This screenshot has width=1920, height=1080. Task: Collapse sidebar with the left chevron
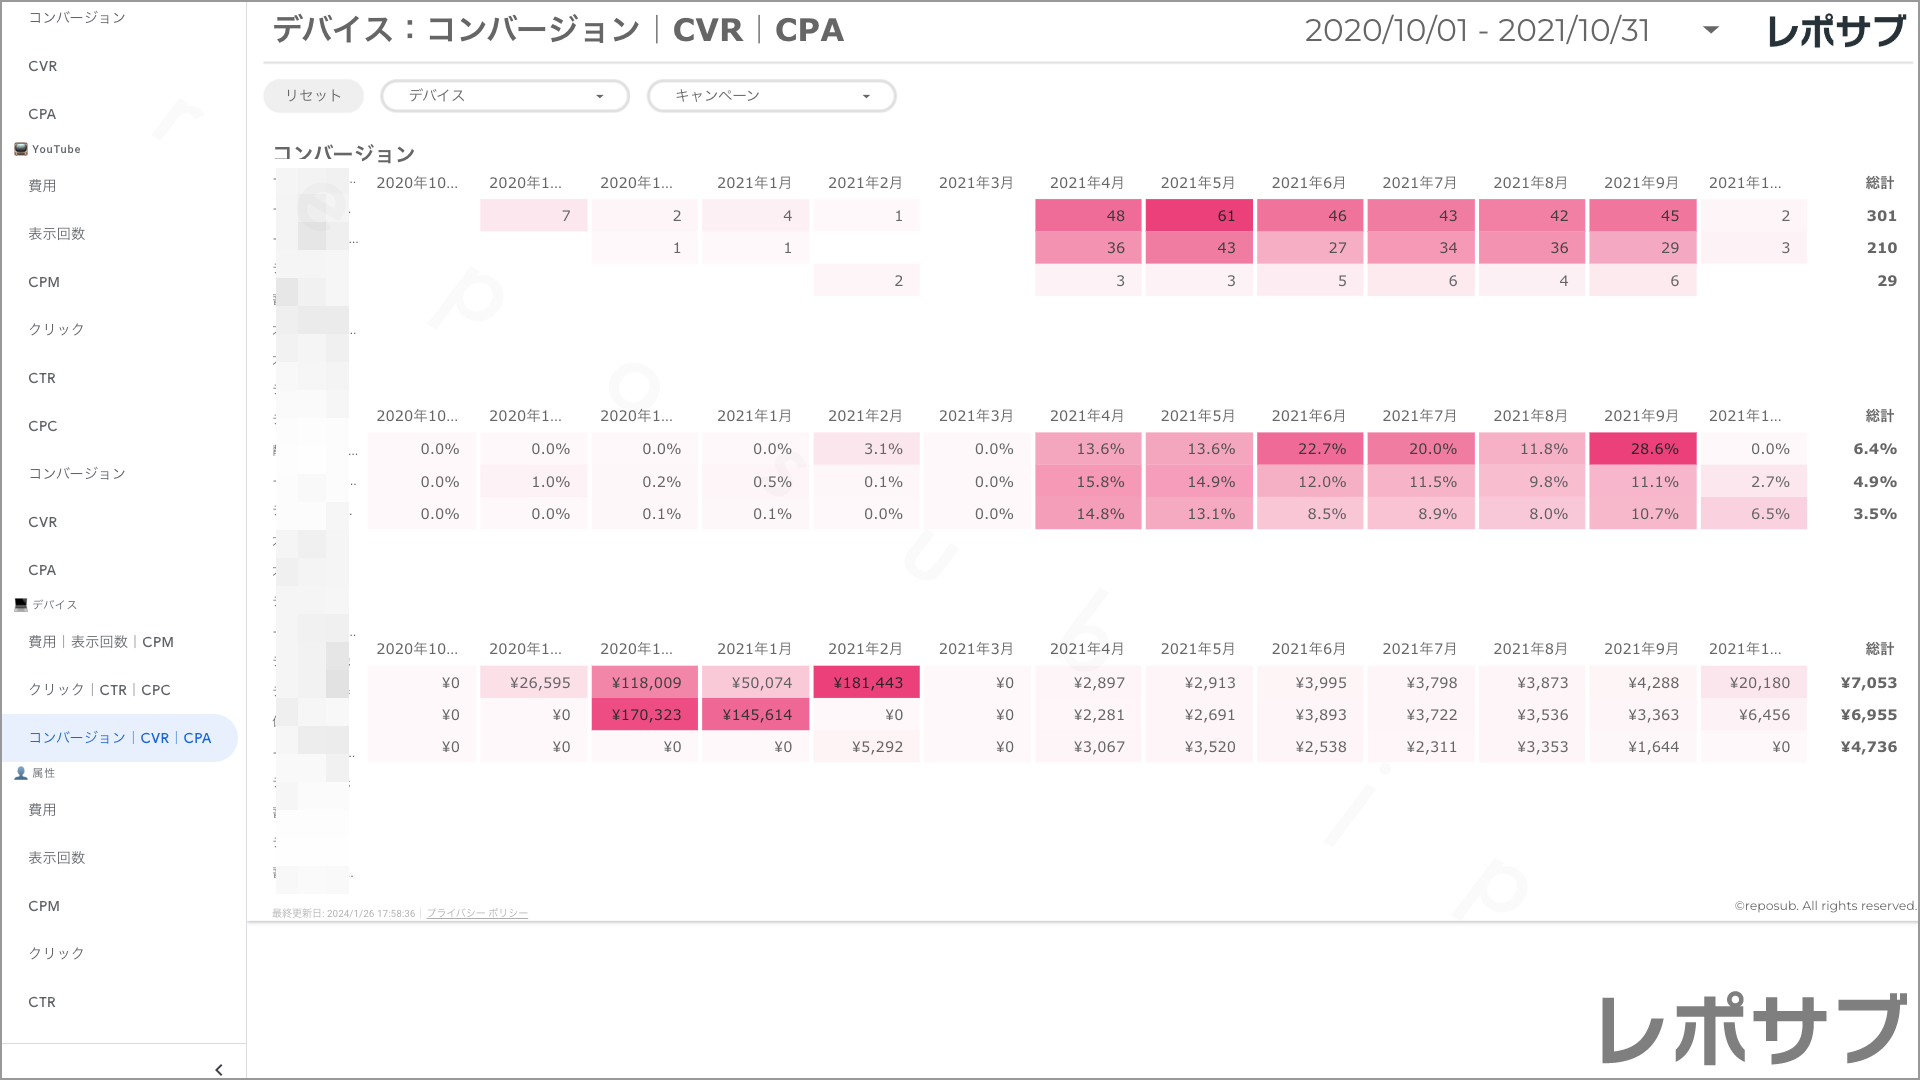[219, 1070]
